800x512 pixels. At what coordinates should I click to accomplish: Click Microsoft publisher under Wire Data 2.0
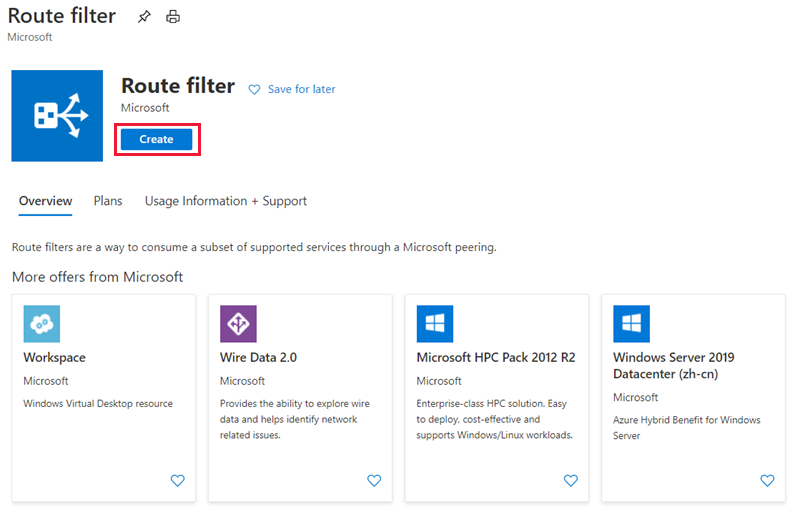(242, 381)
